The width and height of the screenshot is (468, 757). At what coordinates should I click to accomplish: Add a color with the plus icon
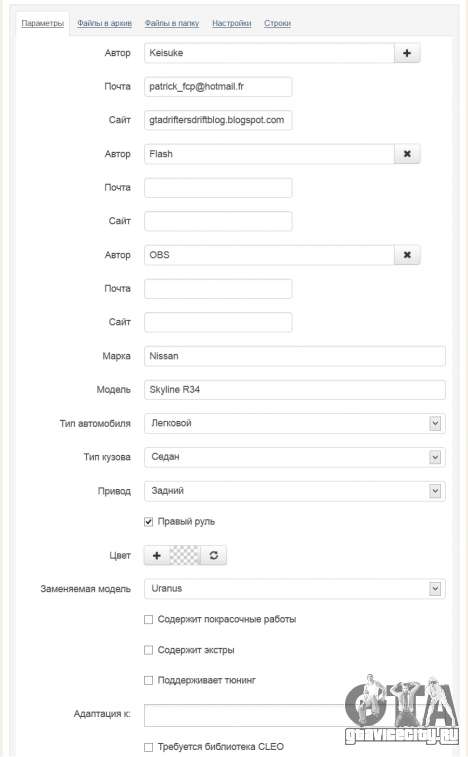pyautogui.click(x=156, y=555)
